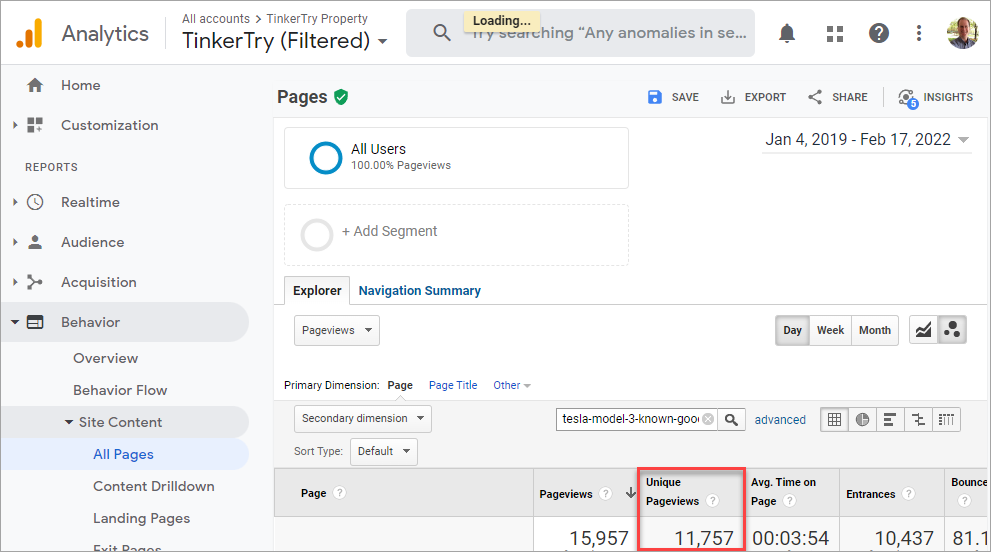Click the search magnifier in top bar
This screenshot has height=552, width=991.
(x=442, y=33)
